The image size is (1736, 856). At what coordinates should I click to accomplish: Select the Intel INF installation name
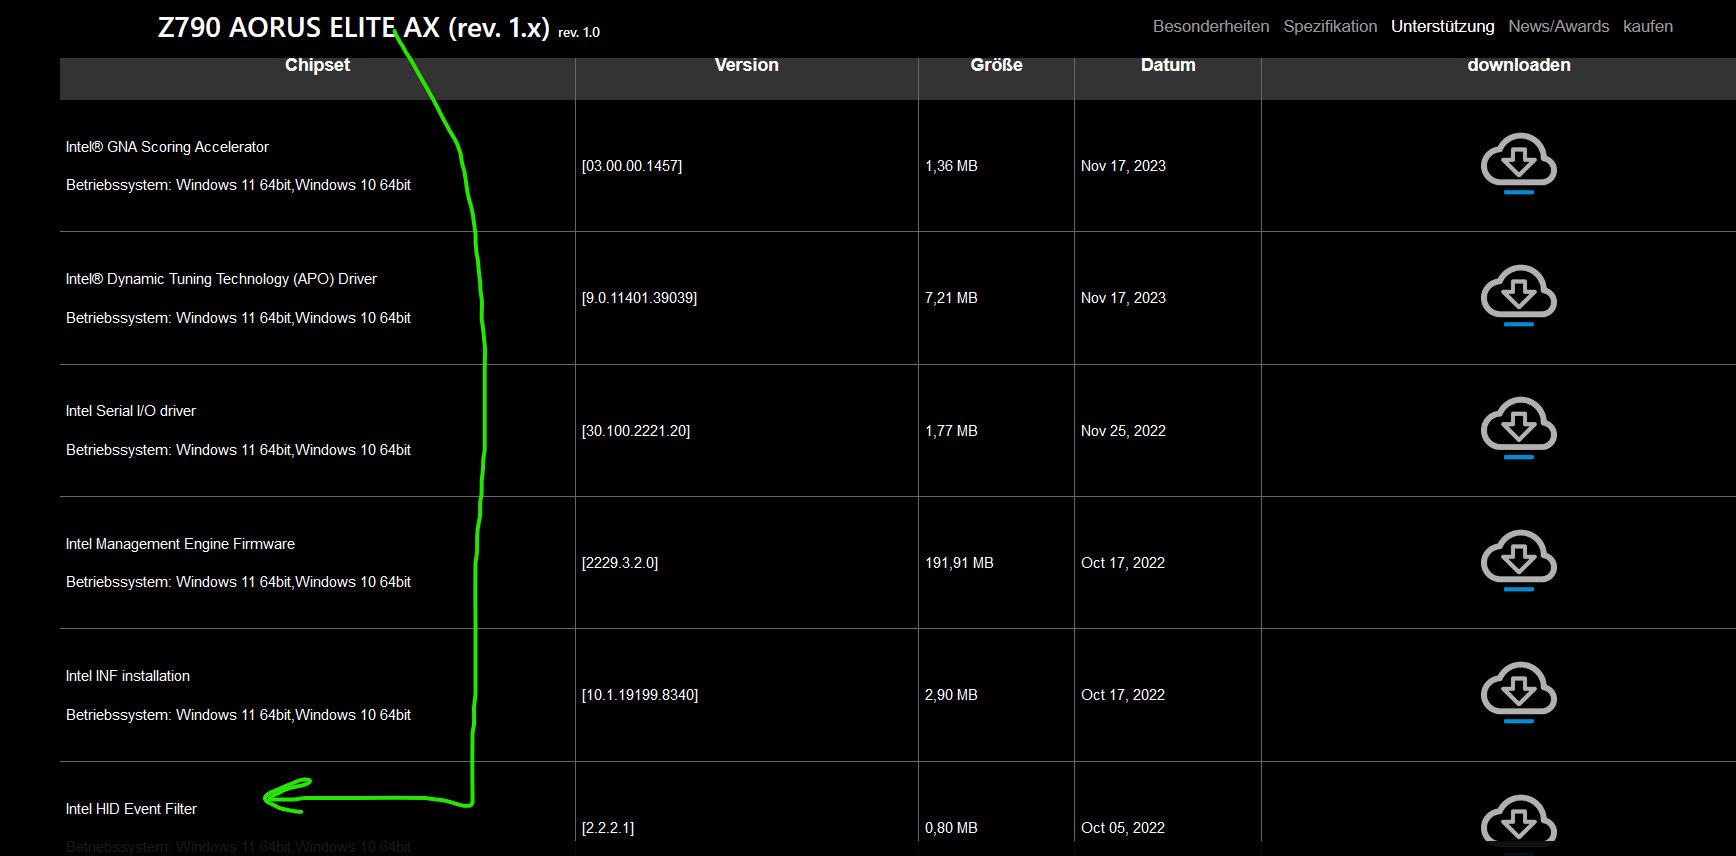tap(128, 676)
